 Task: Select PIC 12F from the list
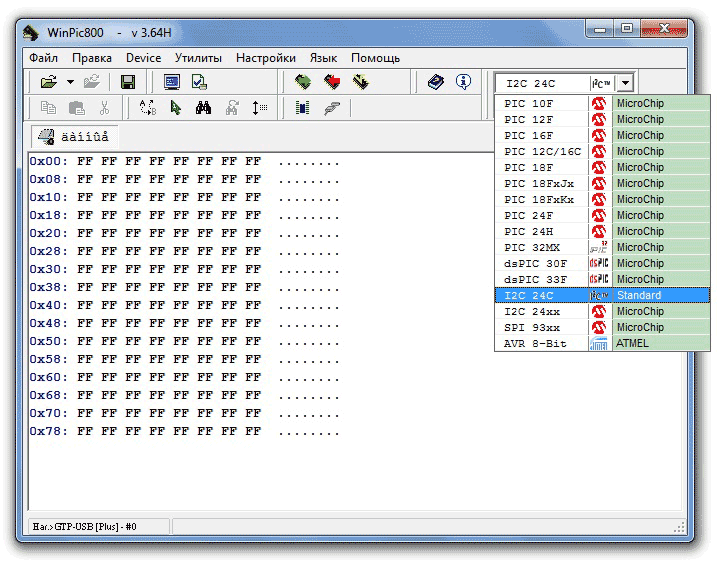point(602,119)
